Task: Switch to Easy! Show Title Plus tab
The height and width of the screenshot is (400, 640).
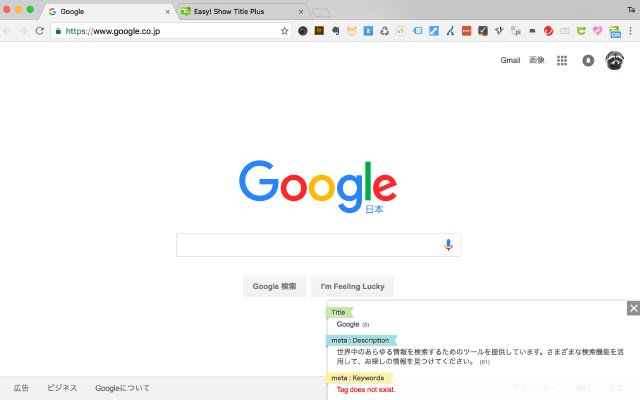Action: (242, 11)
